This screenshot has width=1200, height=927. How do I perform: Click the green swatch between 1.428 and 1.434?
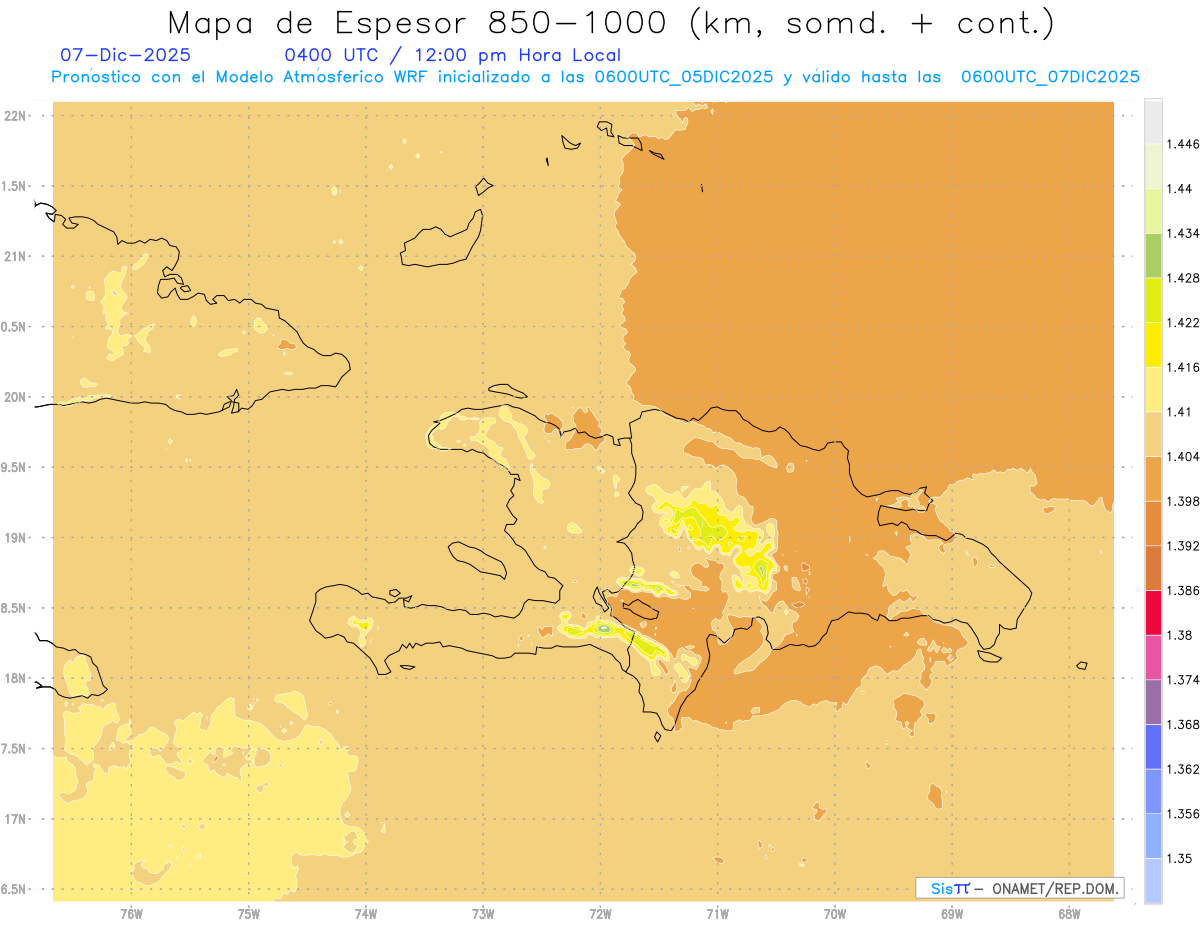pyautogui.click(x=1153, y=255)
